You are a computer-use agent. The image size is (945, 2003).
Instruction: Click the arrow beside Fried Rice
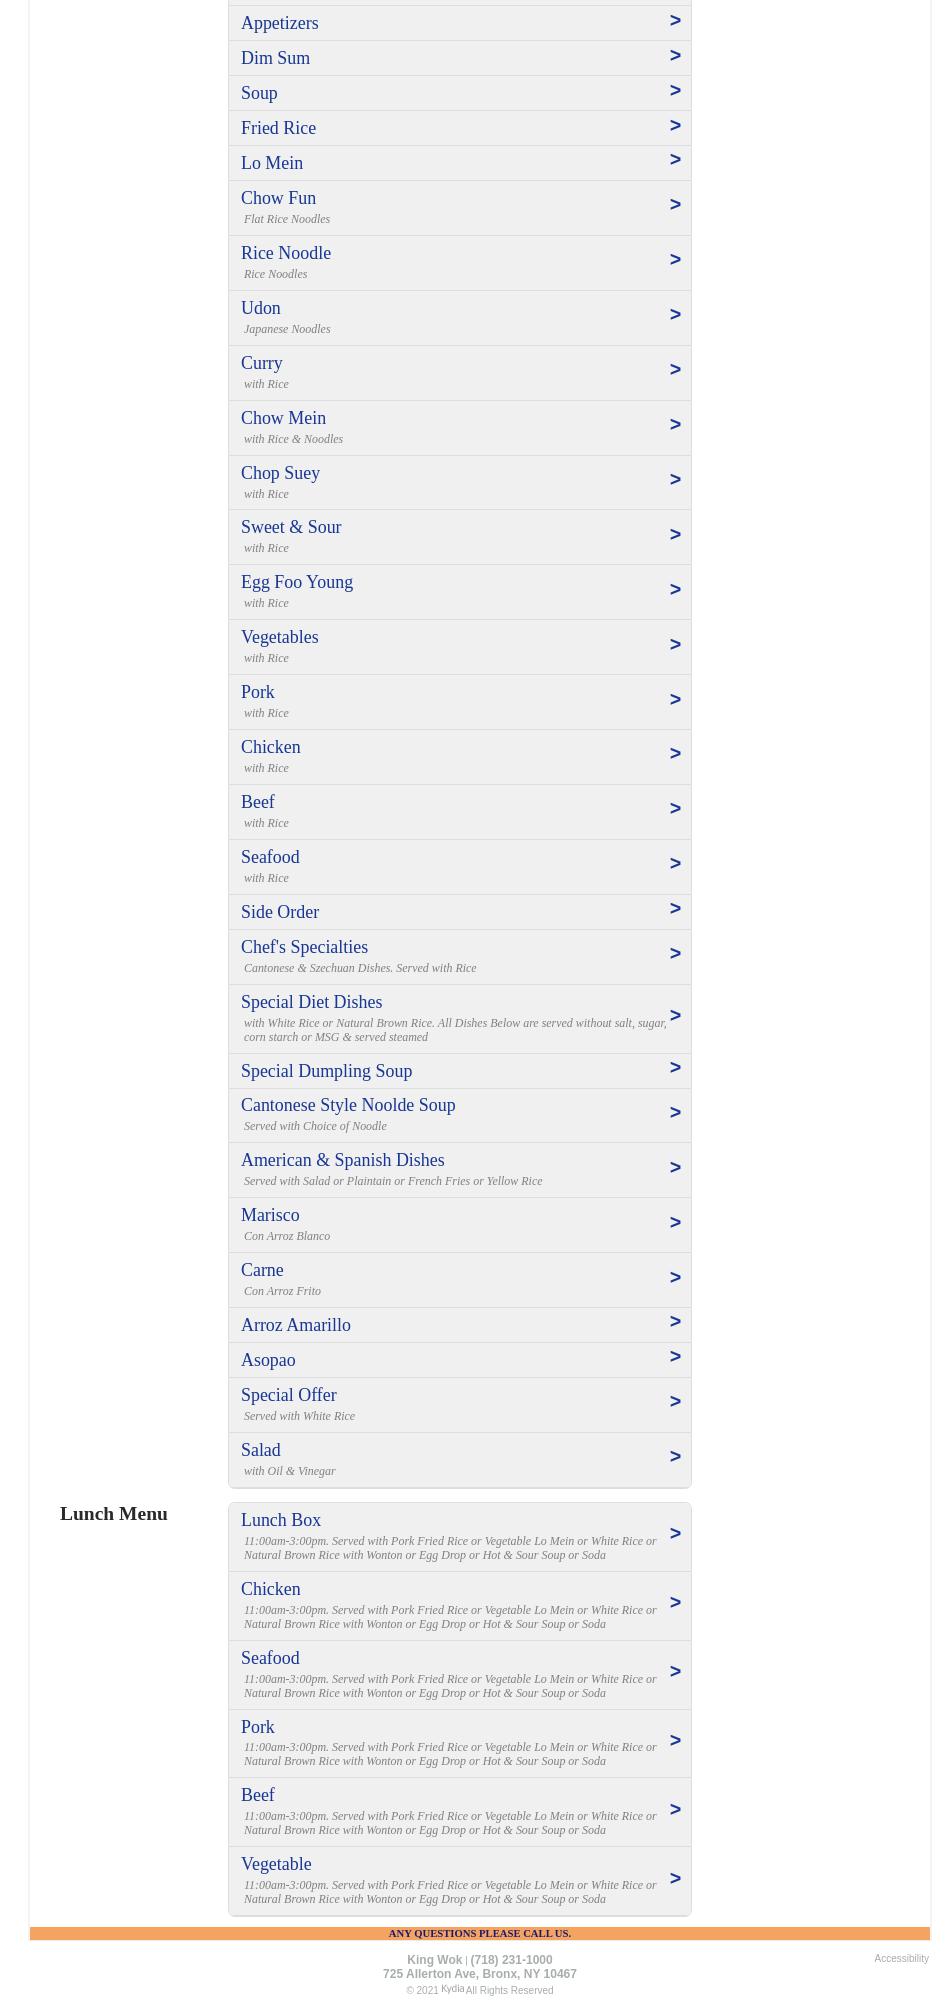click(x=675, y=126)
